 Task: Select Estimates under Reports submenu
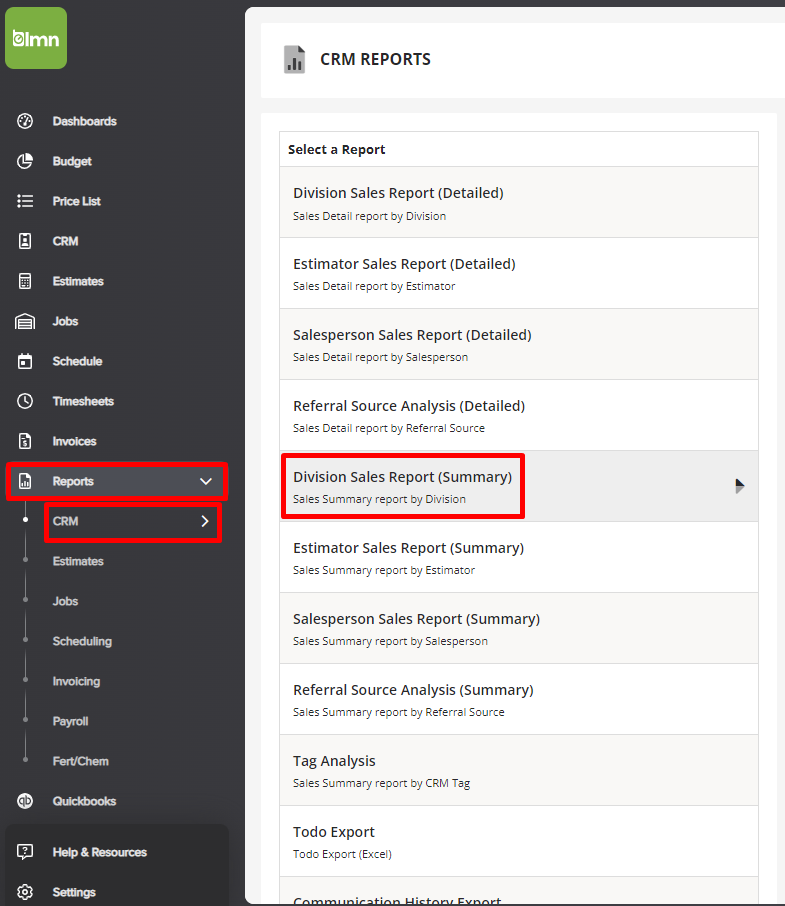78,561
